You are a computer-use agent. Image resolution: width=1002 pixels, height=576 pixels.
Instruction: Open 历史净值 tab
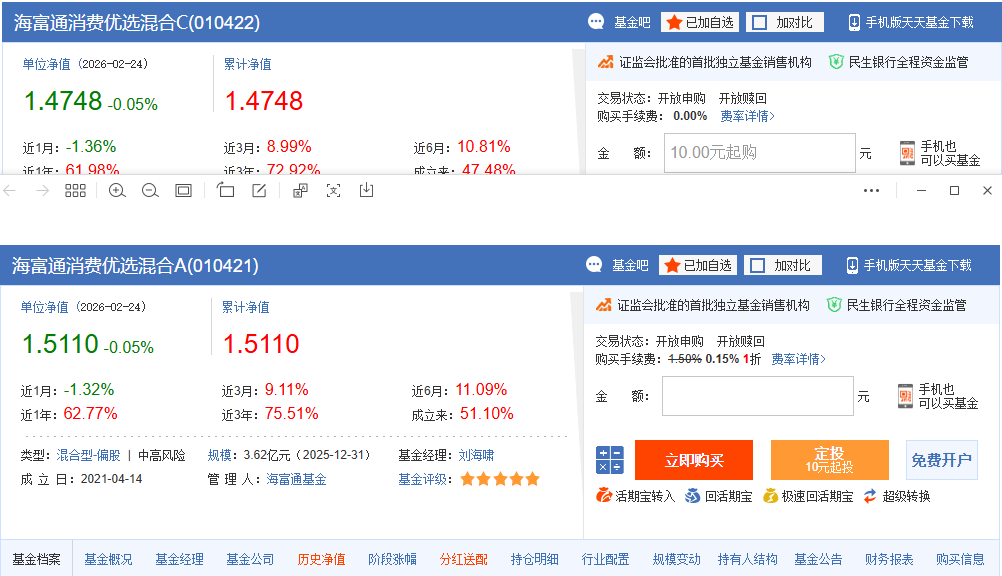coord(321,559)
